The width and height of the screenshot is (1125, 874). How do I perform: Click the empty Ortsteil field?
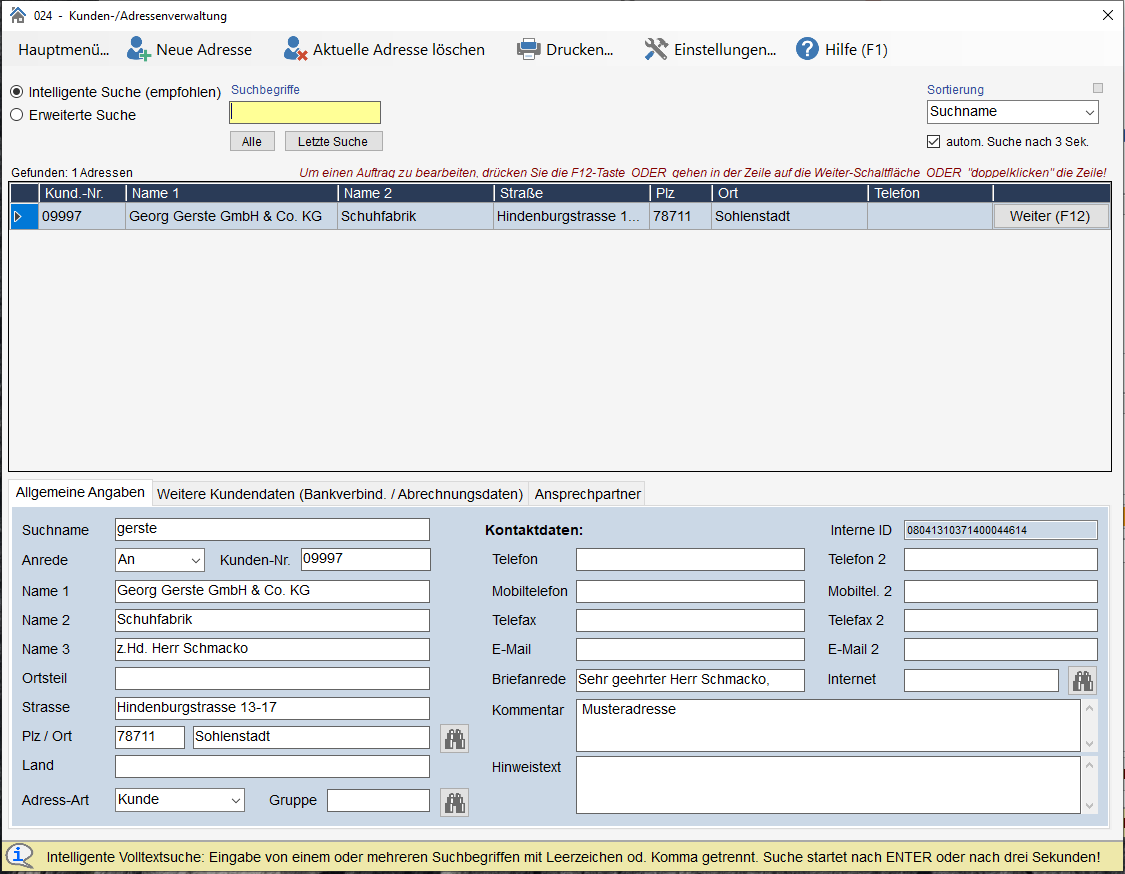(x=272, y=678)
